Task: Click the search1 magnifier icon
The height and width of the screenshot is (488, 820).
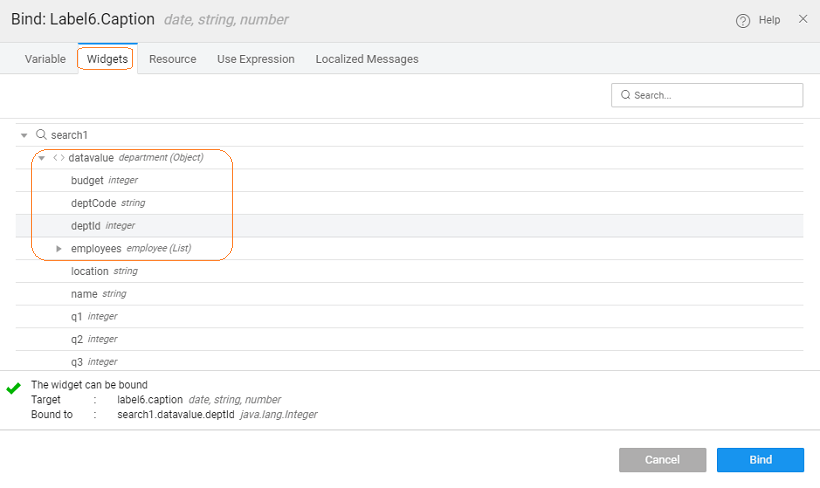Action: click(41, 135)
